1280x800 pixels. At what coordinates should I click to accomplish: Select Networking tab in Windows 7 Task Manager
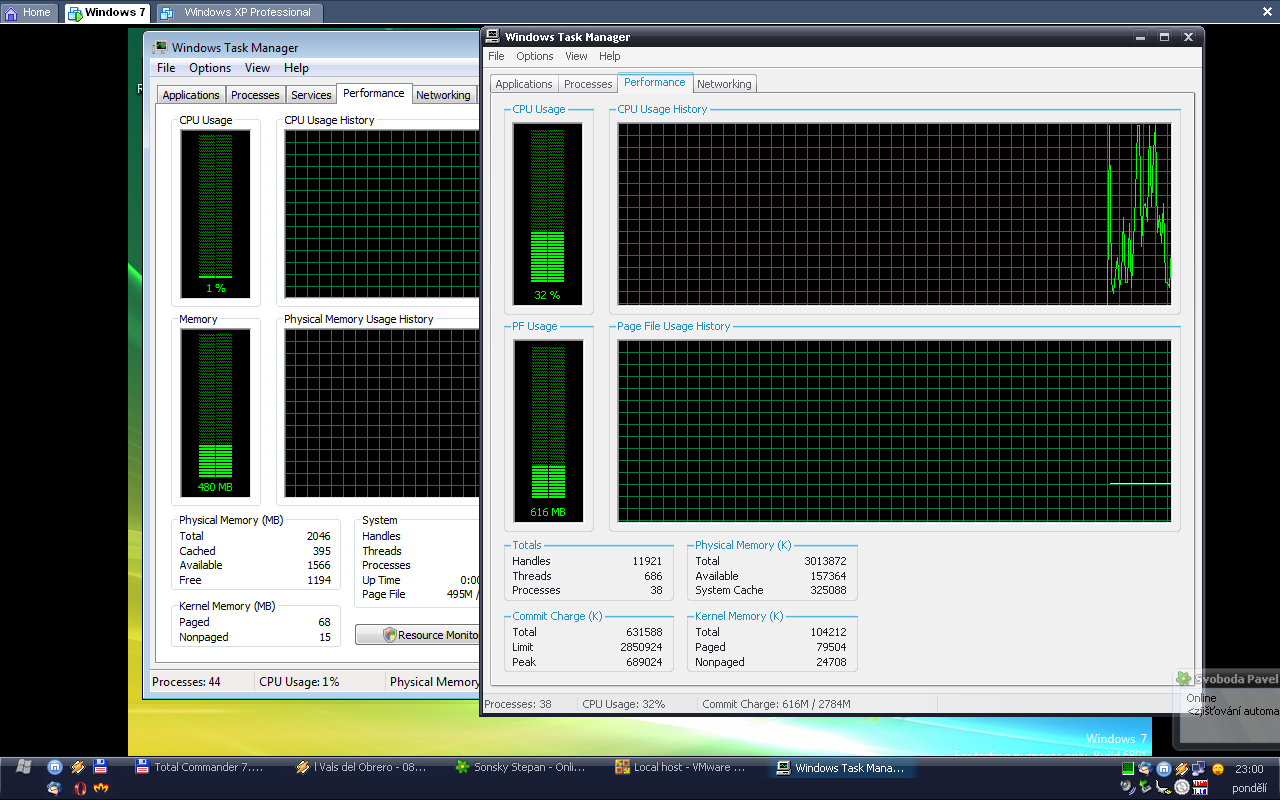click(x=443, y=95)
